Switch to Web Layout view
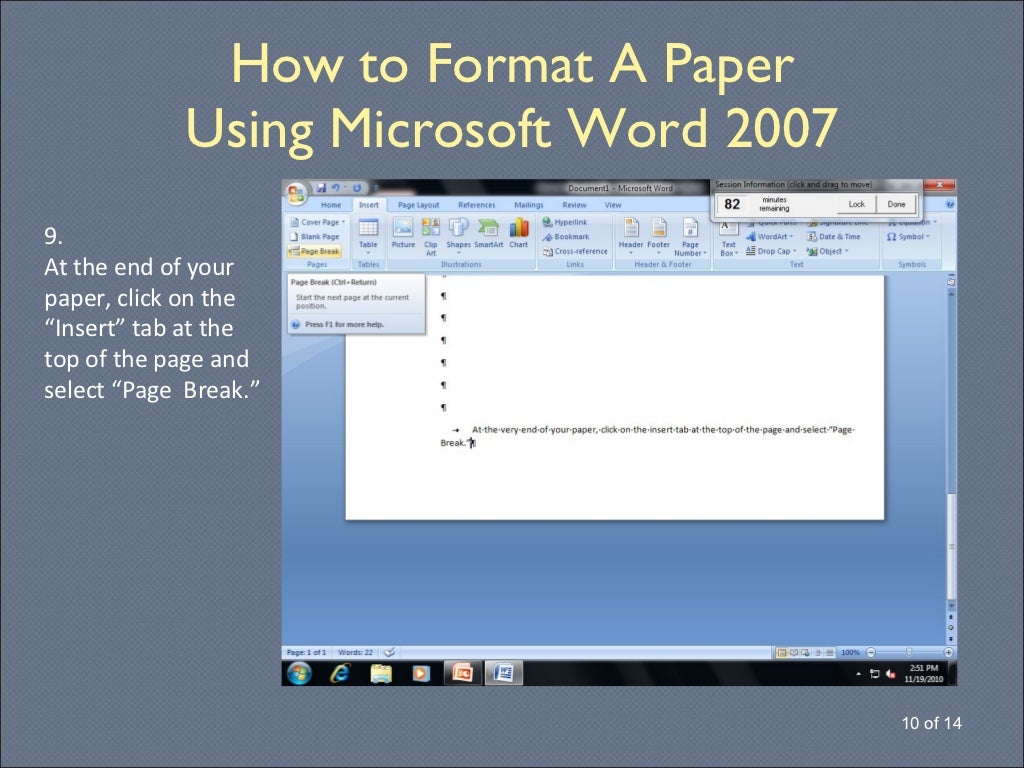 click(x=805, y=652)
